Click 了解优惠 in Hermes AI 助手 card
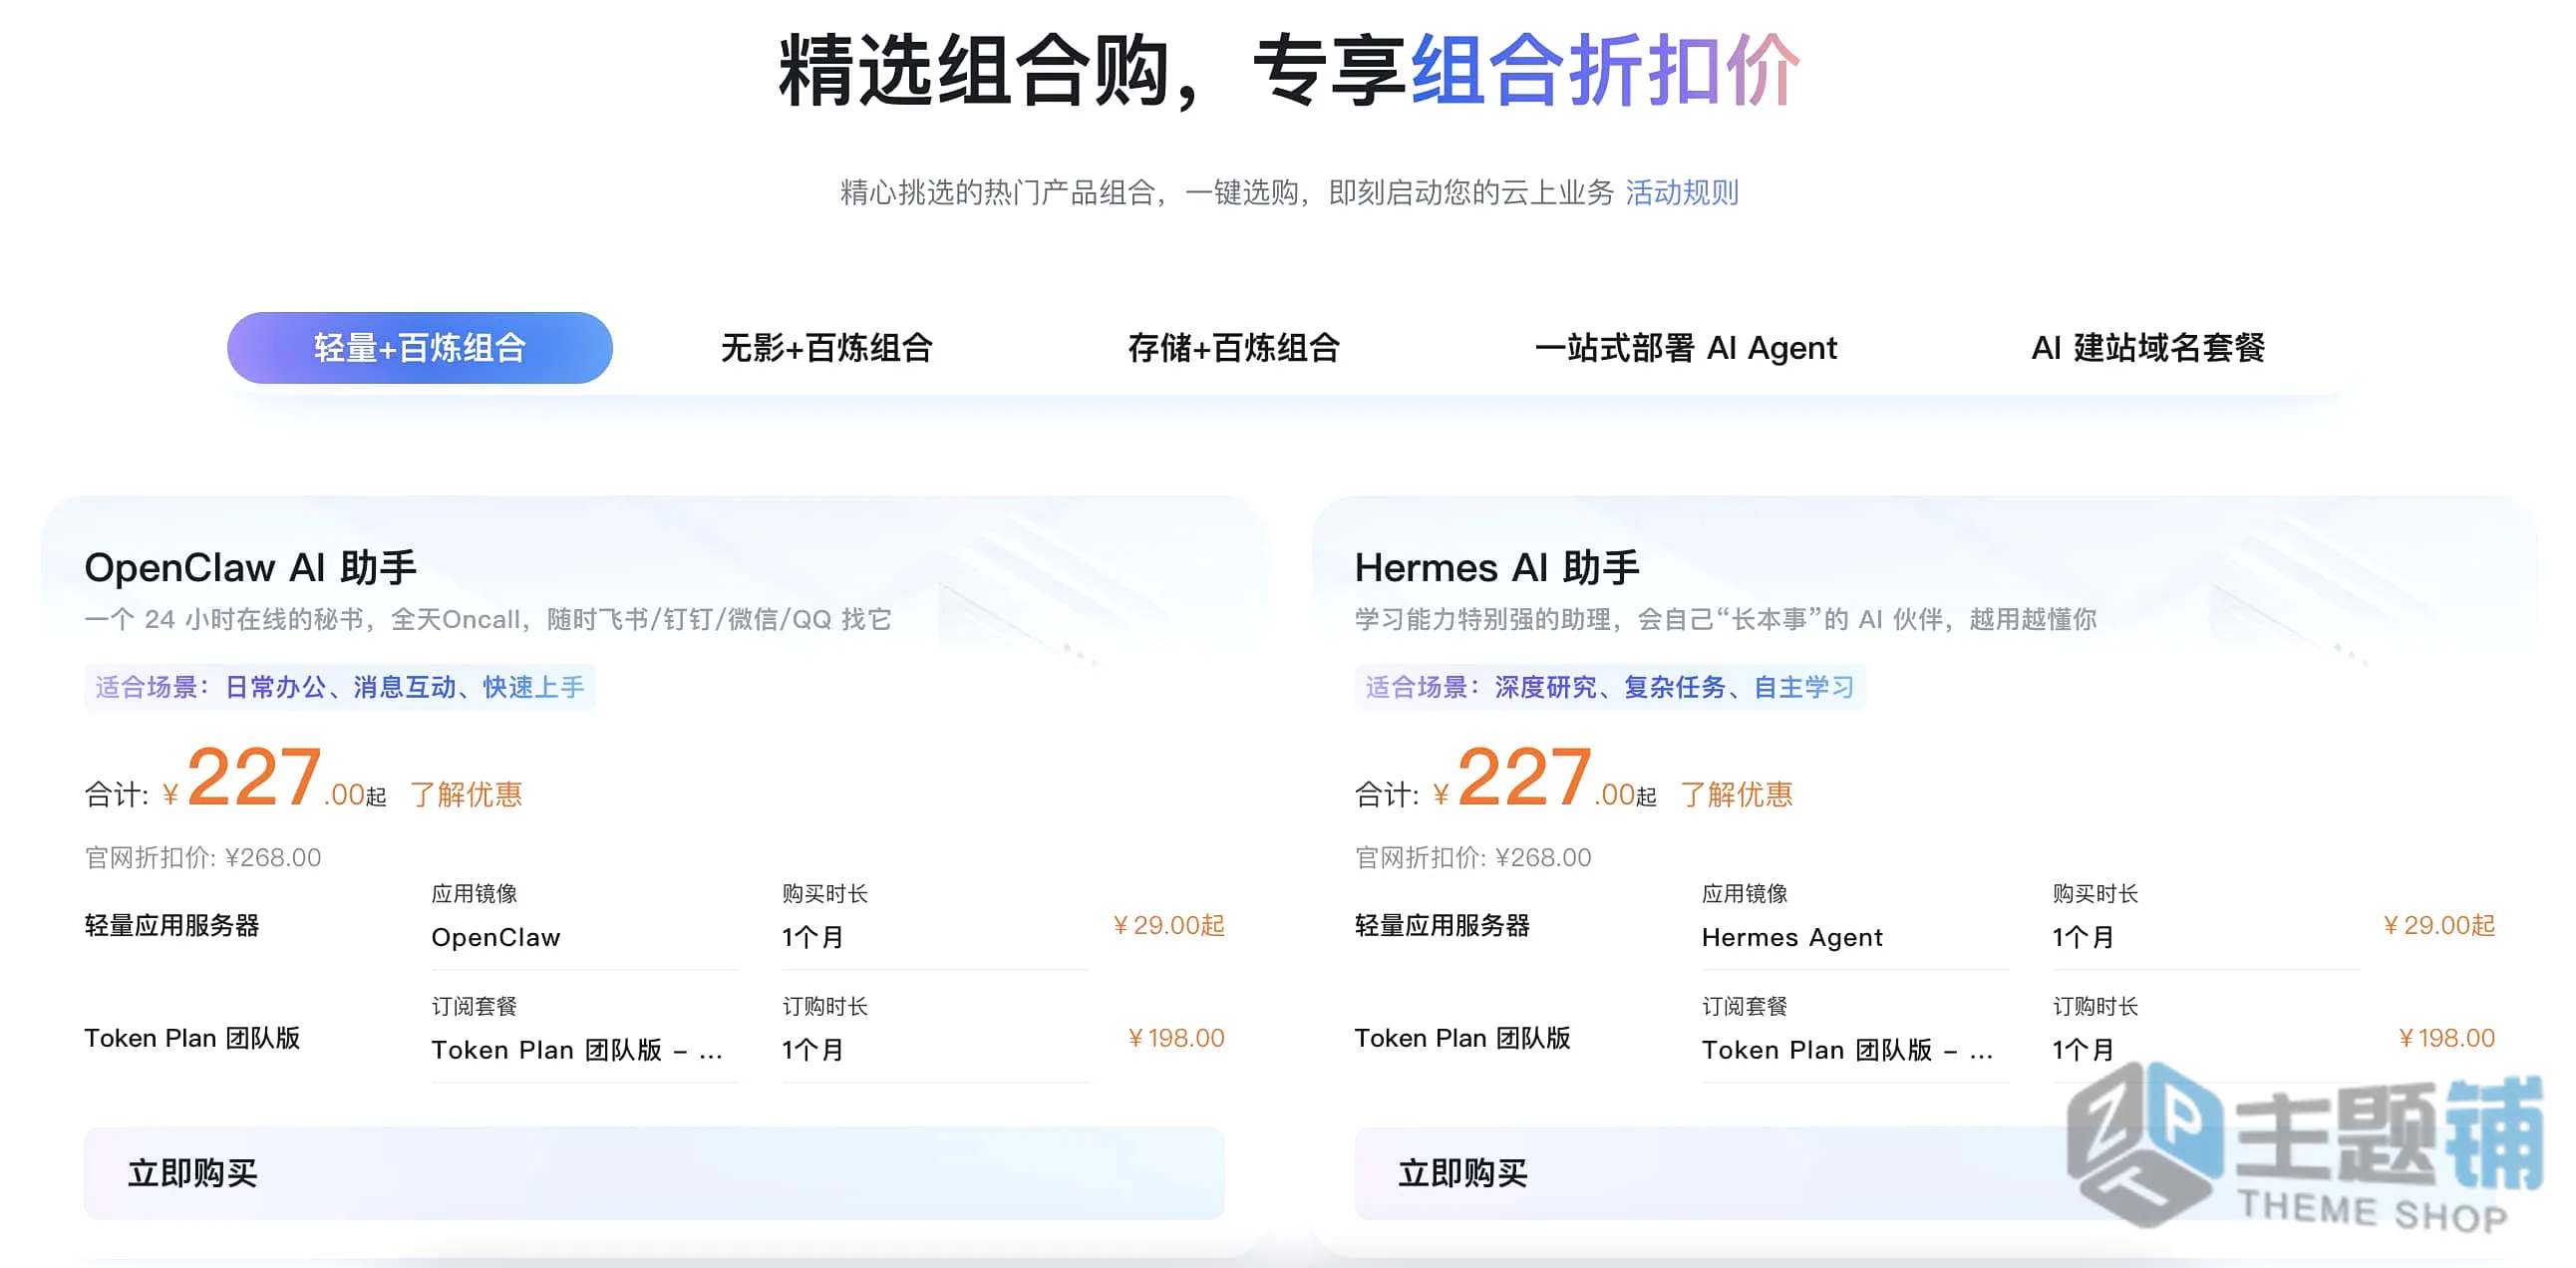The width and height of the screenshot is (2576, 1268). 1736,794
